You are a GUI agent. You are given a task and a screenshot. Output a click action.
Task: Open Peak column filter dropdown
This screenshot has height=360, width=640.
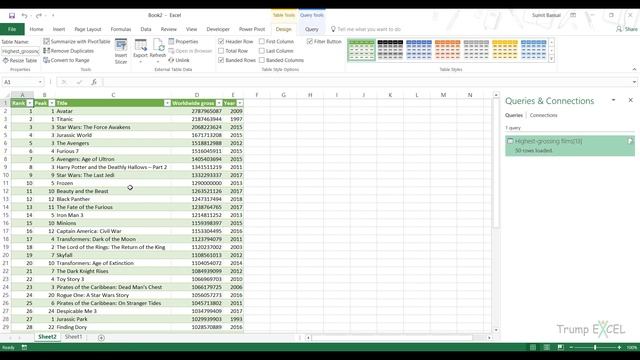[51, 103]
